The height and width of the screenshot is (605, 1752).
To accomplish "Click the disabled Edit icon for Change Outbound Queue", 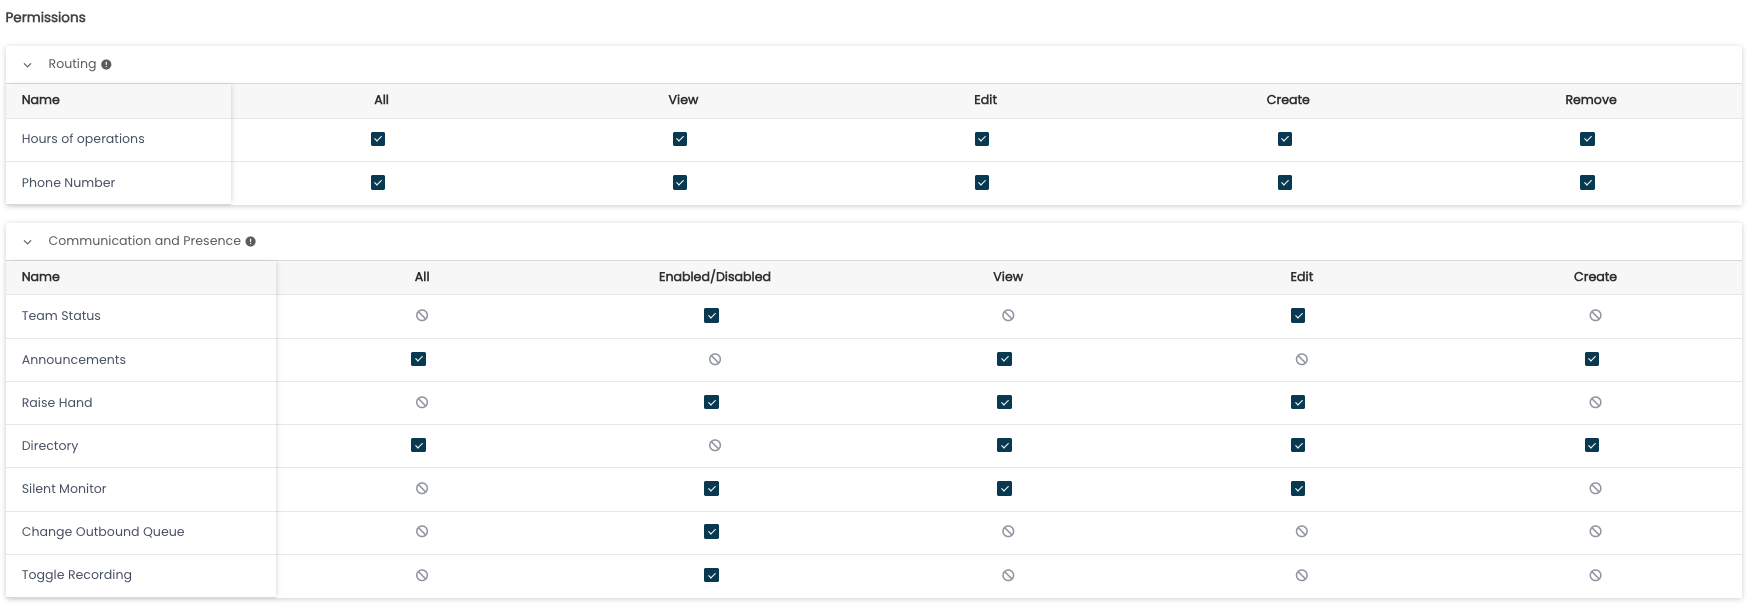I will [1301, 531].
